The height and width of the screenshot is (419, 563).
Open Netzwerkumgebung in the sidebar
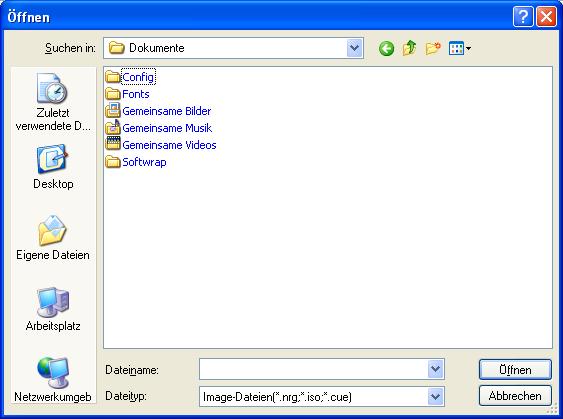tap(53, 380)
